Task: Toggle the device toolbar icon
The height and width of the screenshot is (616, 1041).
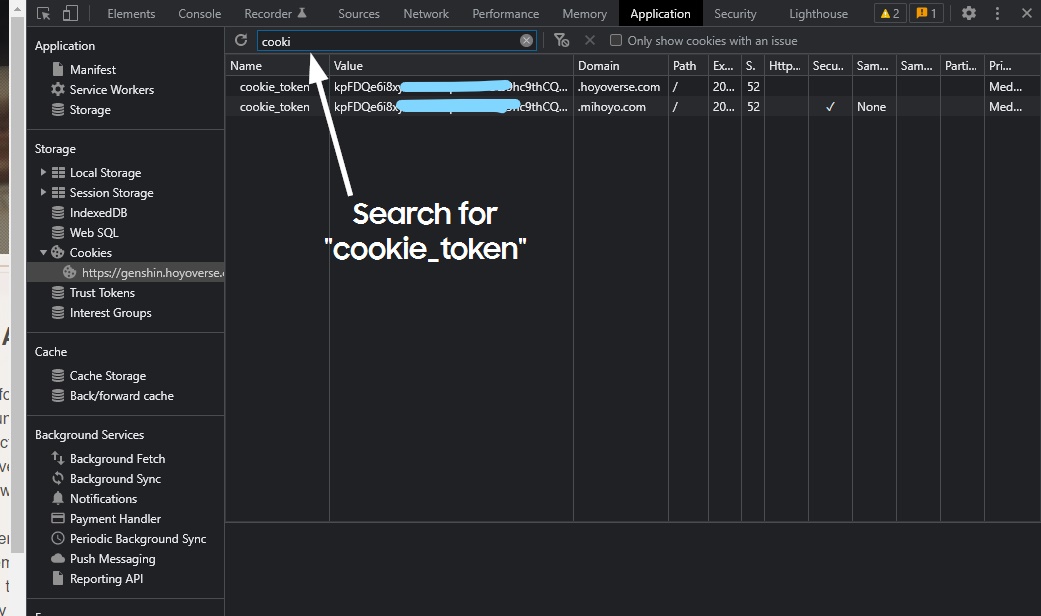Action: tap(70, 14)
